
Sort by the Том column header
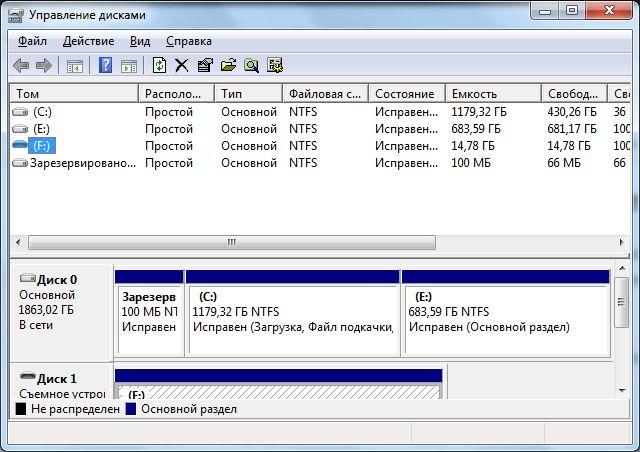coord(74,94)
